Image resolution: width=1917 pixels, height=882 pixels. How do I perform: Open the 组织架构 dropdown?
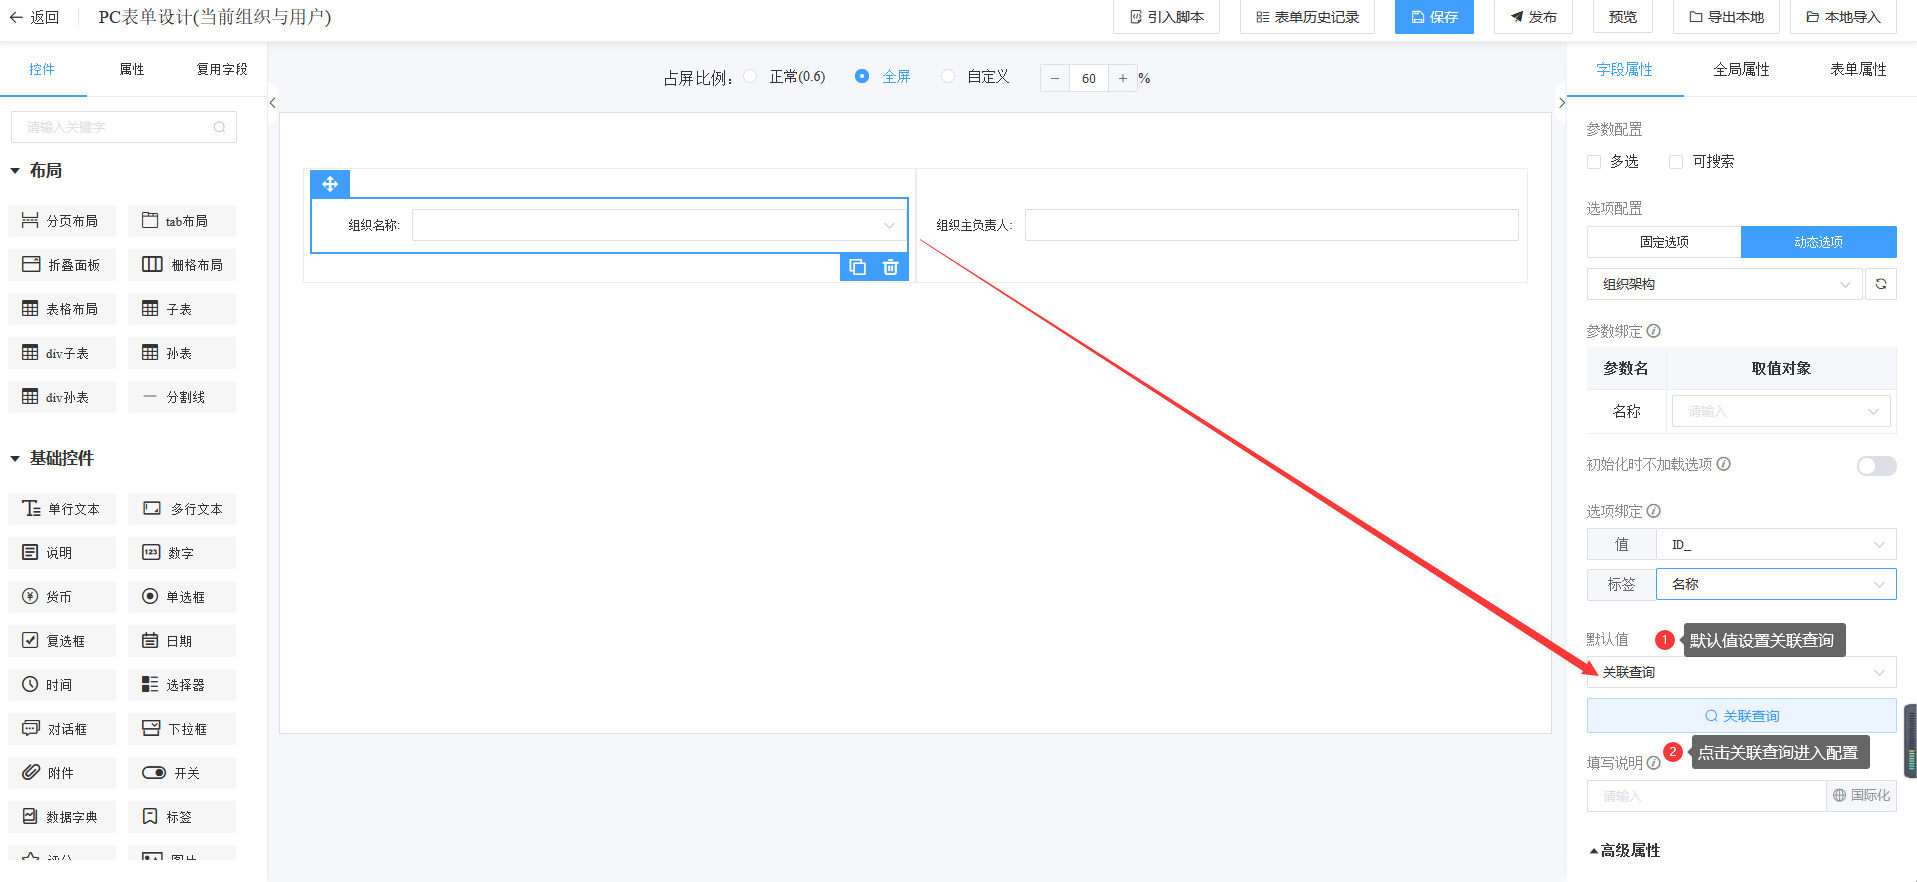1724,284
